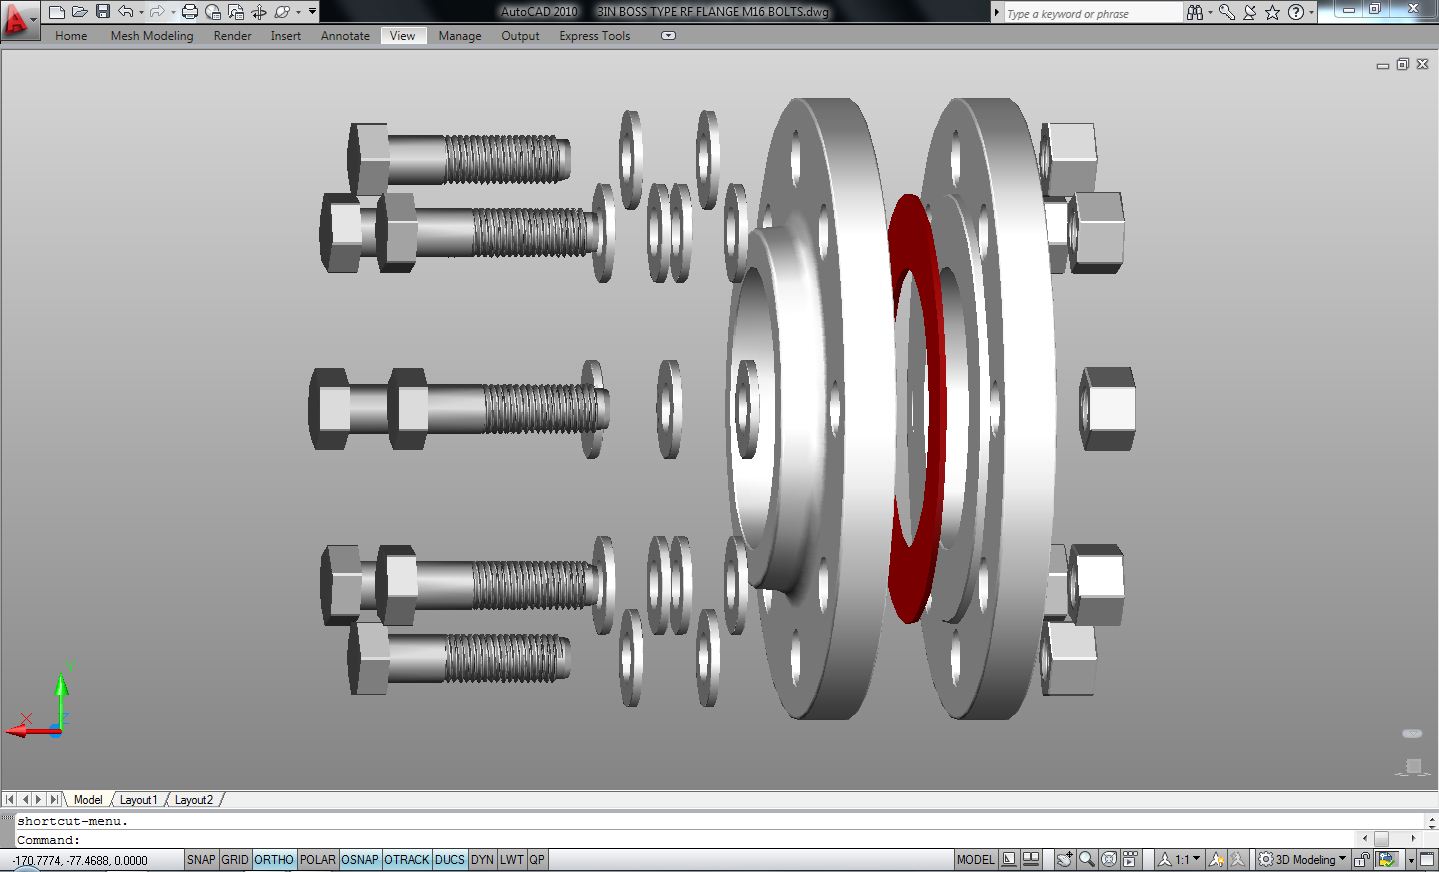This screenshot has height=872, width=1439.
Task: Toggle POLAR tracking
Action: (318, 859)
